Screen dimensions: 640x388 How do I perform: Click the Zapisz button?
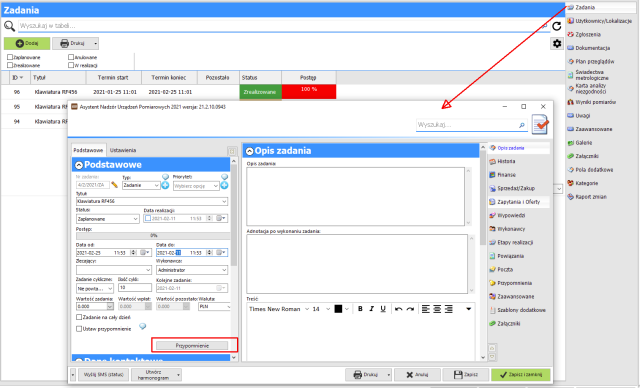(x=466, y=375)
